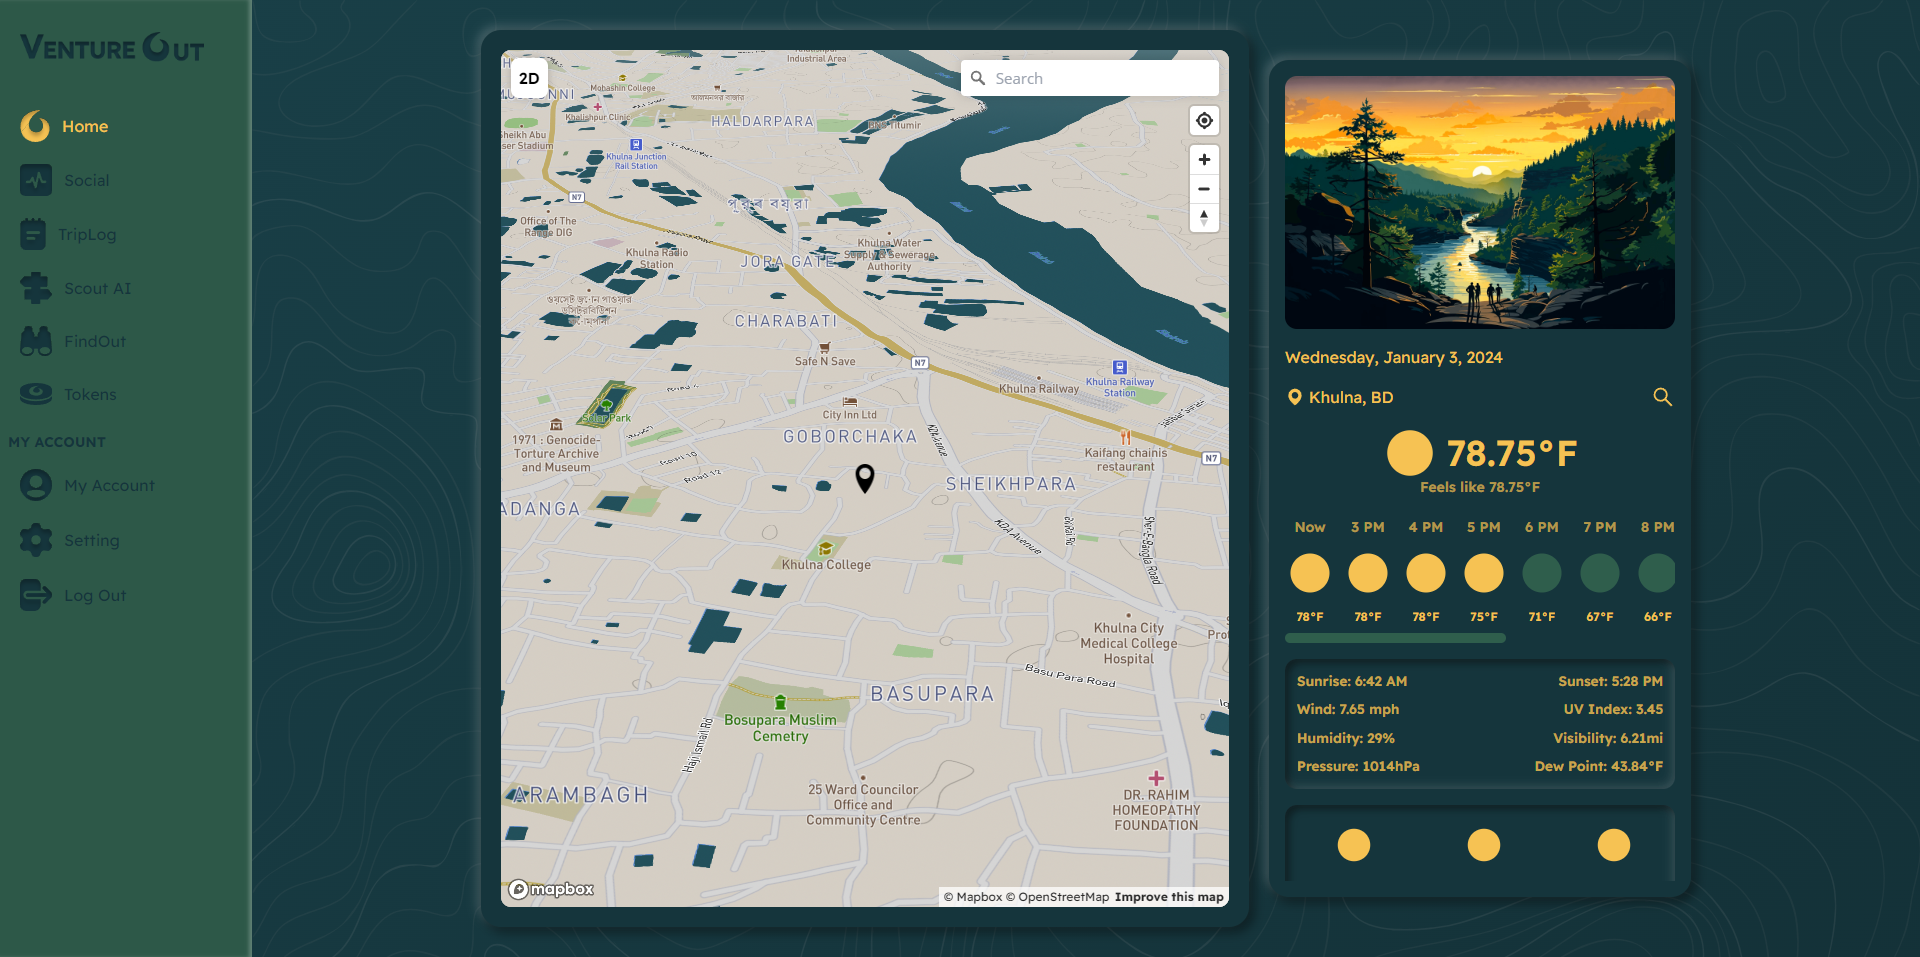Click the Humidity: 29% value
Viewport: 1920px width, 957px height.
click(1346, 738)
